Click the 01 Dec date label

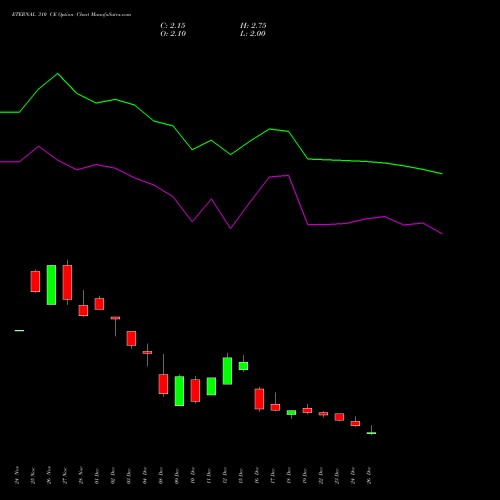tap(97, 476)
